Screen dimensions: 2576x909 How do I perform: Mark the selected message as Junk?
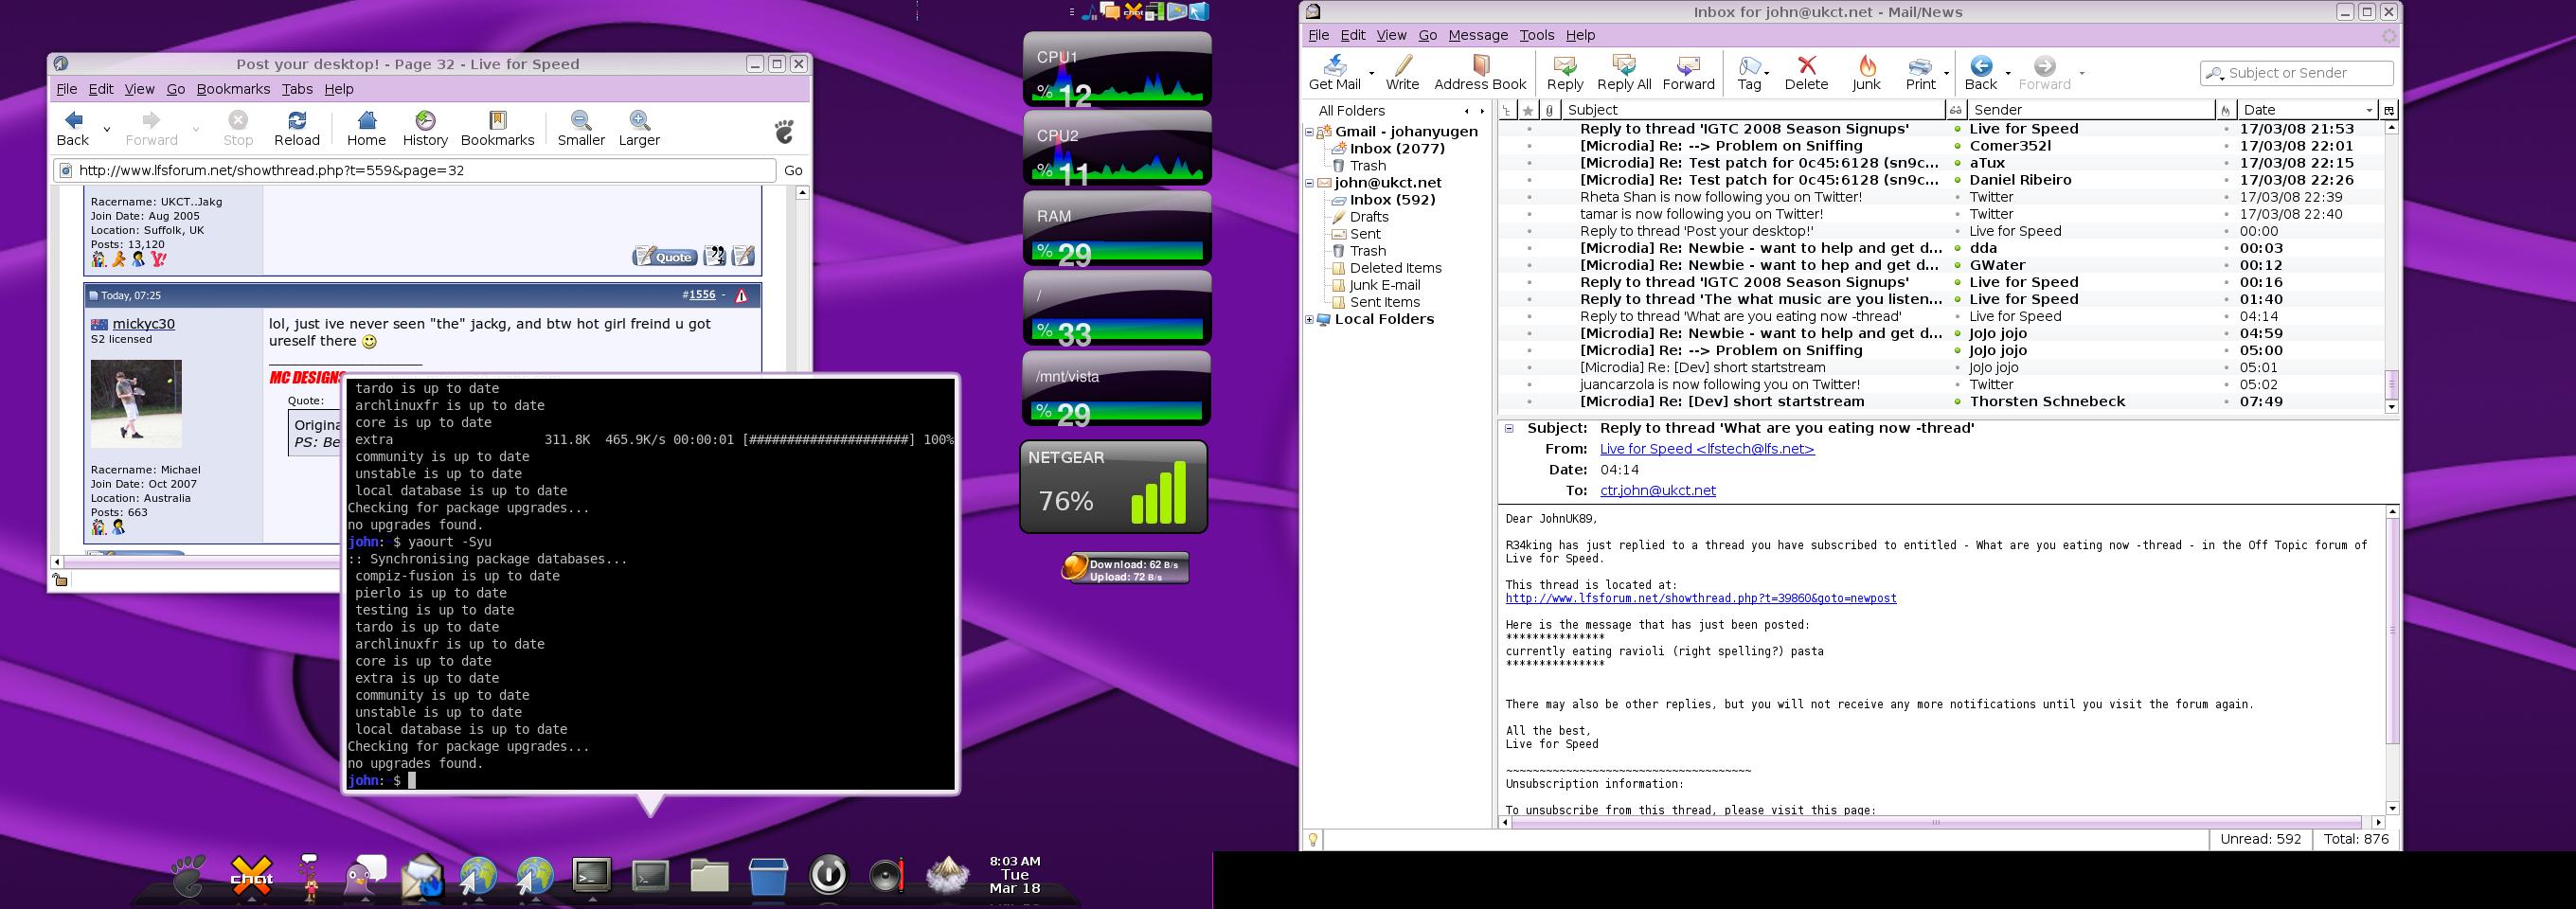(1866, 73)
